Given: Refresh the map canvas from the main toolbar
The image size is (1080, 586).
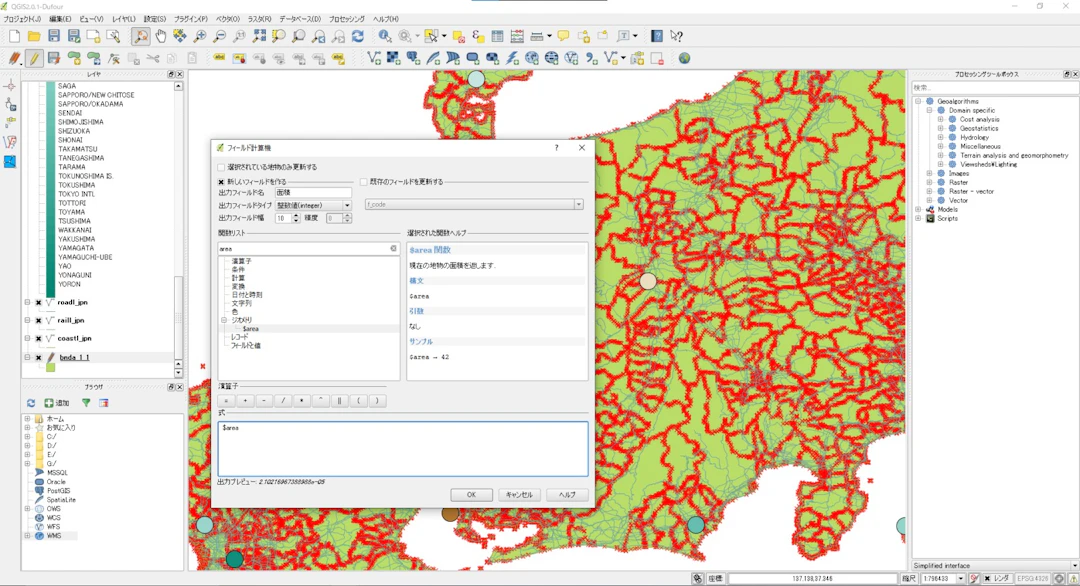Looking at the screenshot, I should 358,36.
